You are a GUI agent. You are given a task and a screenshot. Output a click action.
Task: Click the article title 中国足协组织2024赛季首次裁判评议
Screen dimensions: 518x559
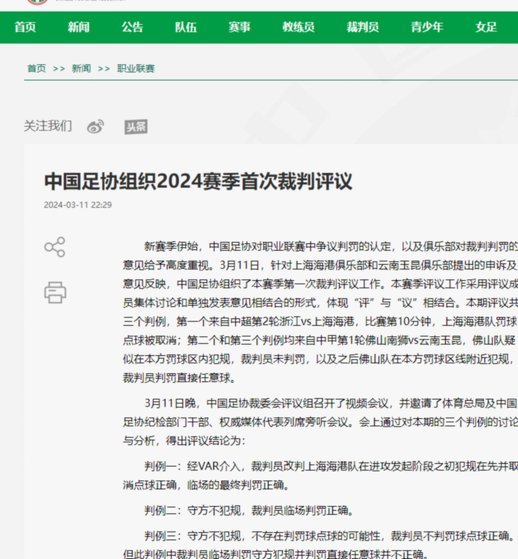[x=198, y=181]
